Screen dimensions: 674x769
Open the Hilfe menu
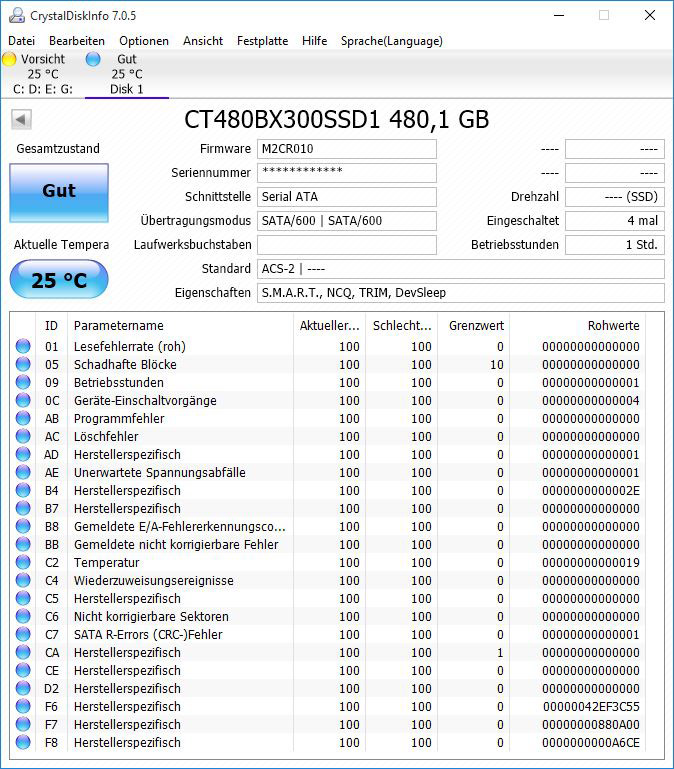point(314,41)
